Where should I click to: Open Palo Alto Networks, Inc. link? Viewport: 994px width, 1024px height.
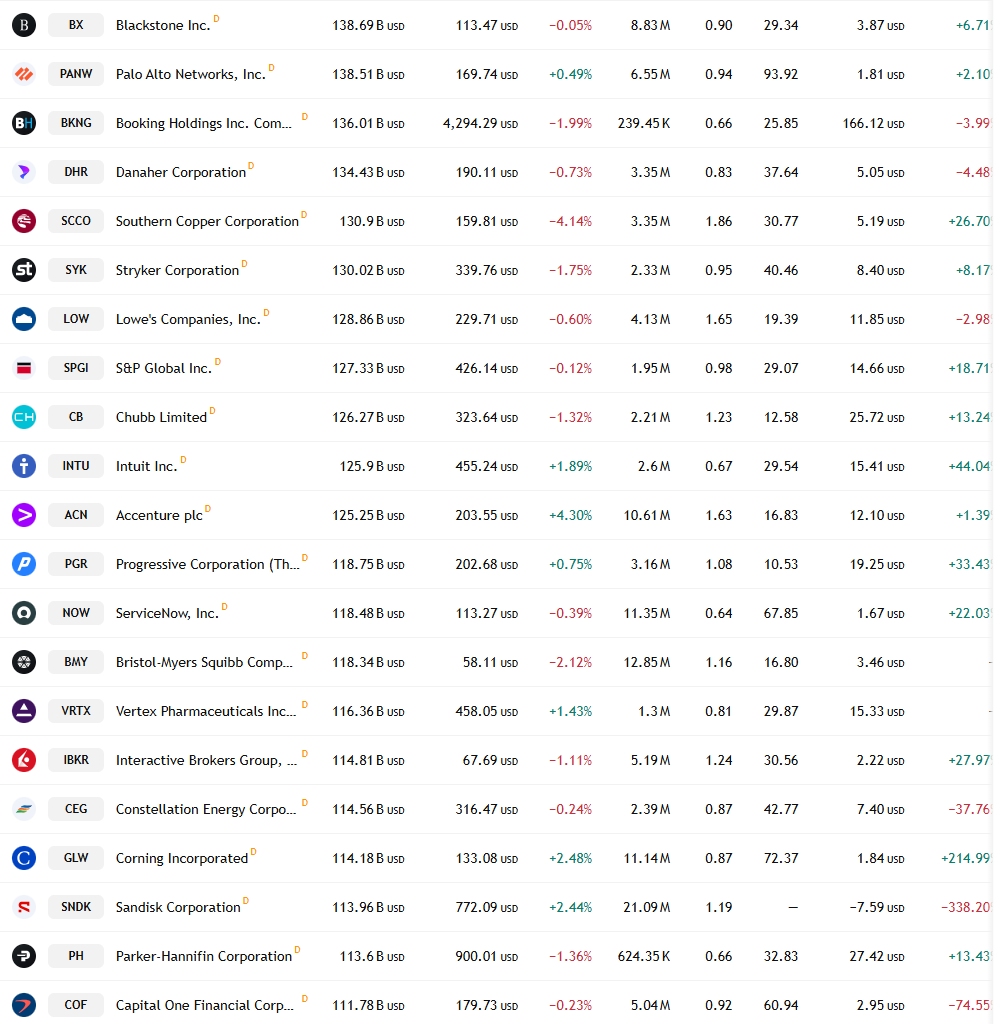click(x=191, y=74)
